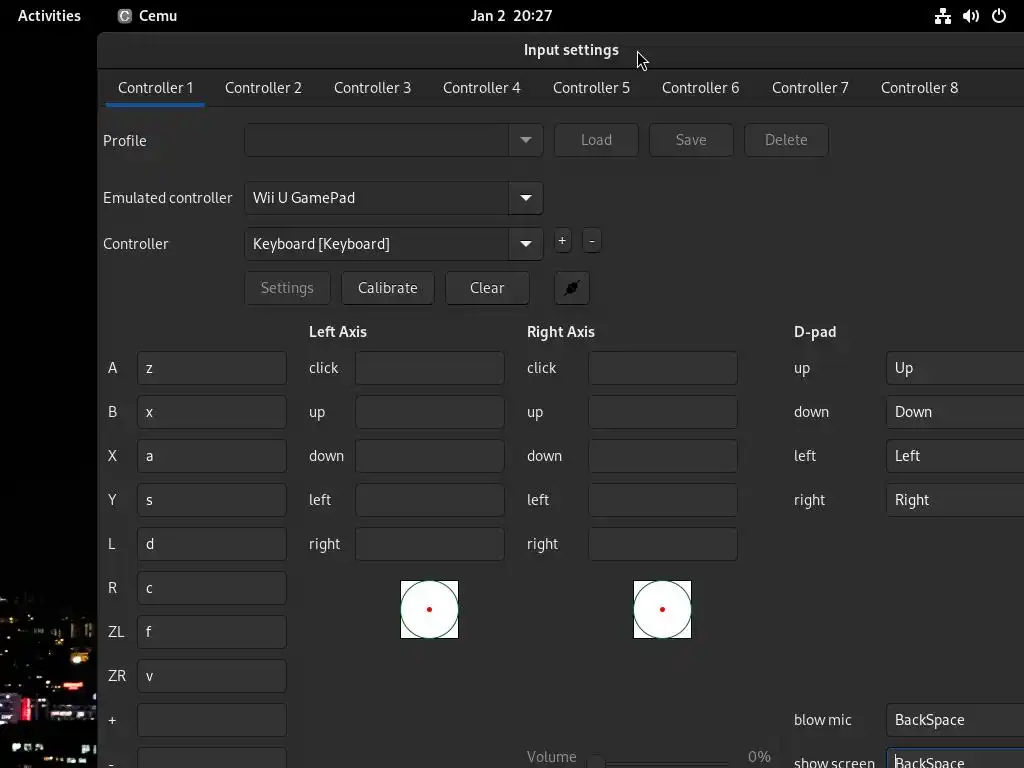Click the Profile name combo field

coord(377,140)
